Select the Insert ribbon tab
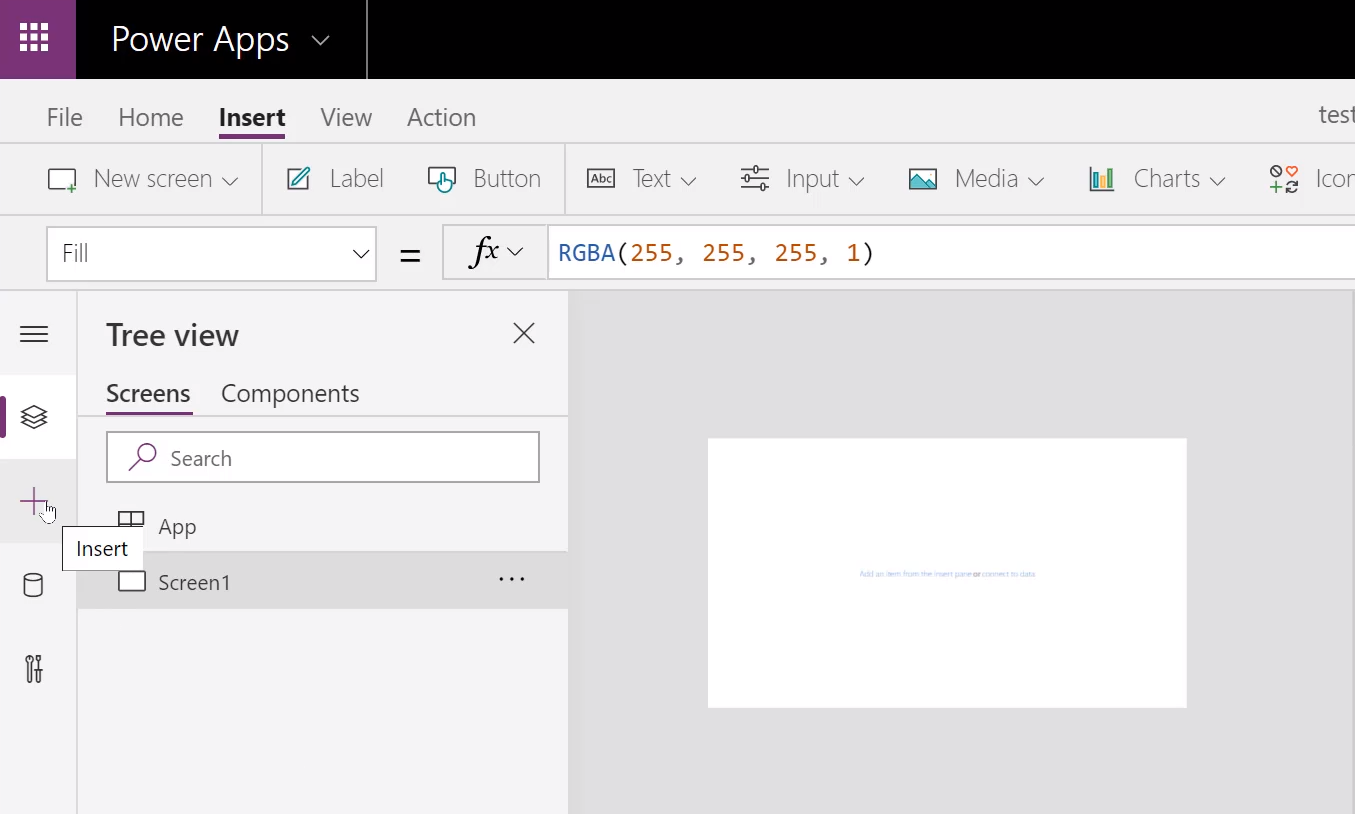 pyautogui.click(x=252, y=117)
